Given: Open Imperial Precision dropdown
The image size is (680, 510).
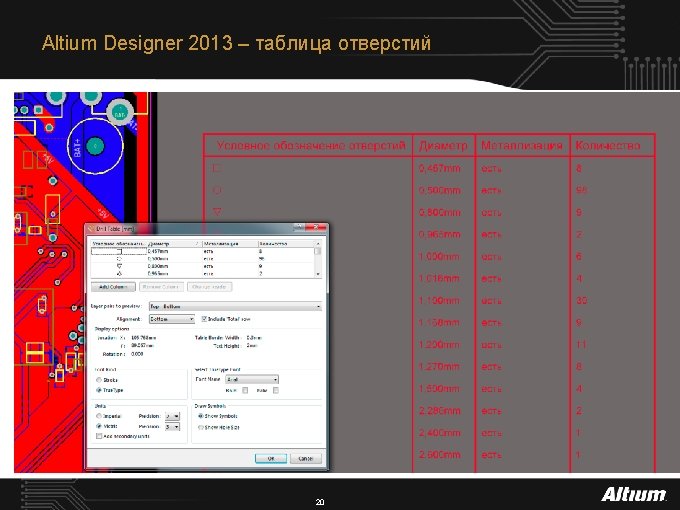Looking at the screenshot, I should point(172,416).
